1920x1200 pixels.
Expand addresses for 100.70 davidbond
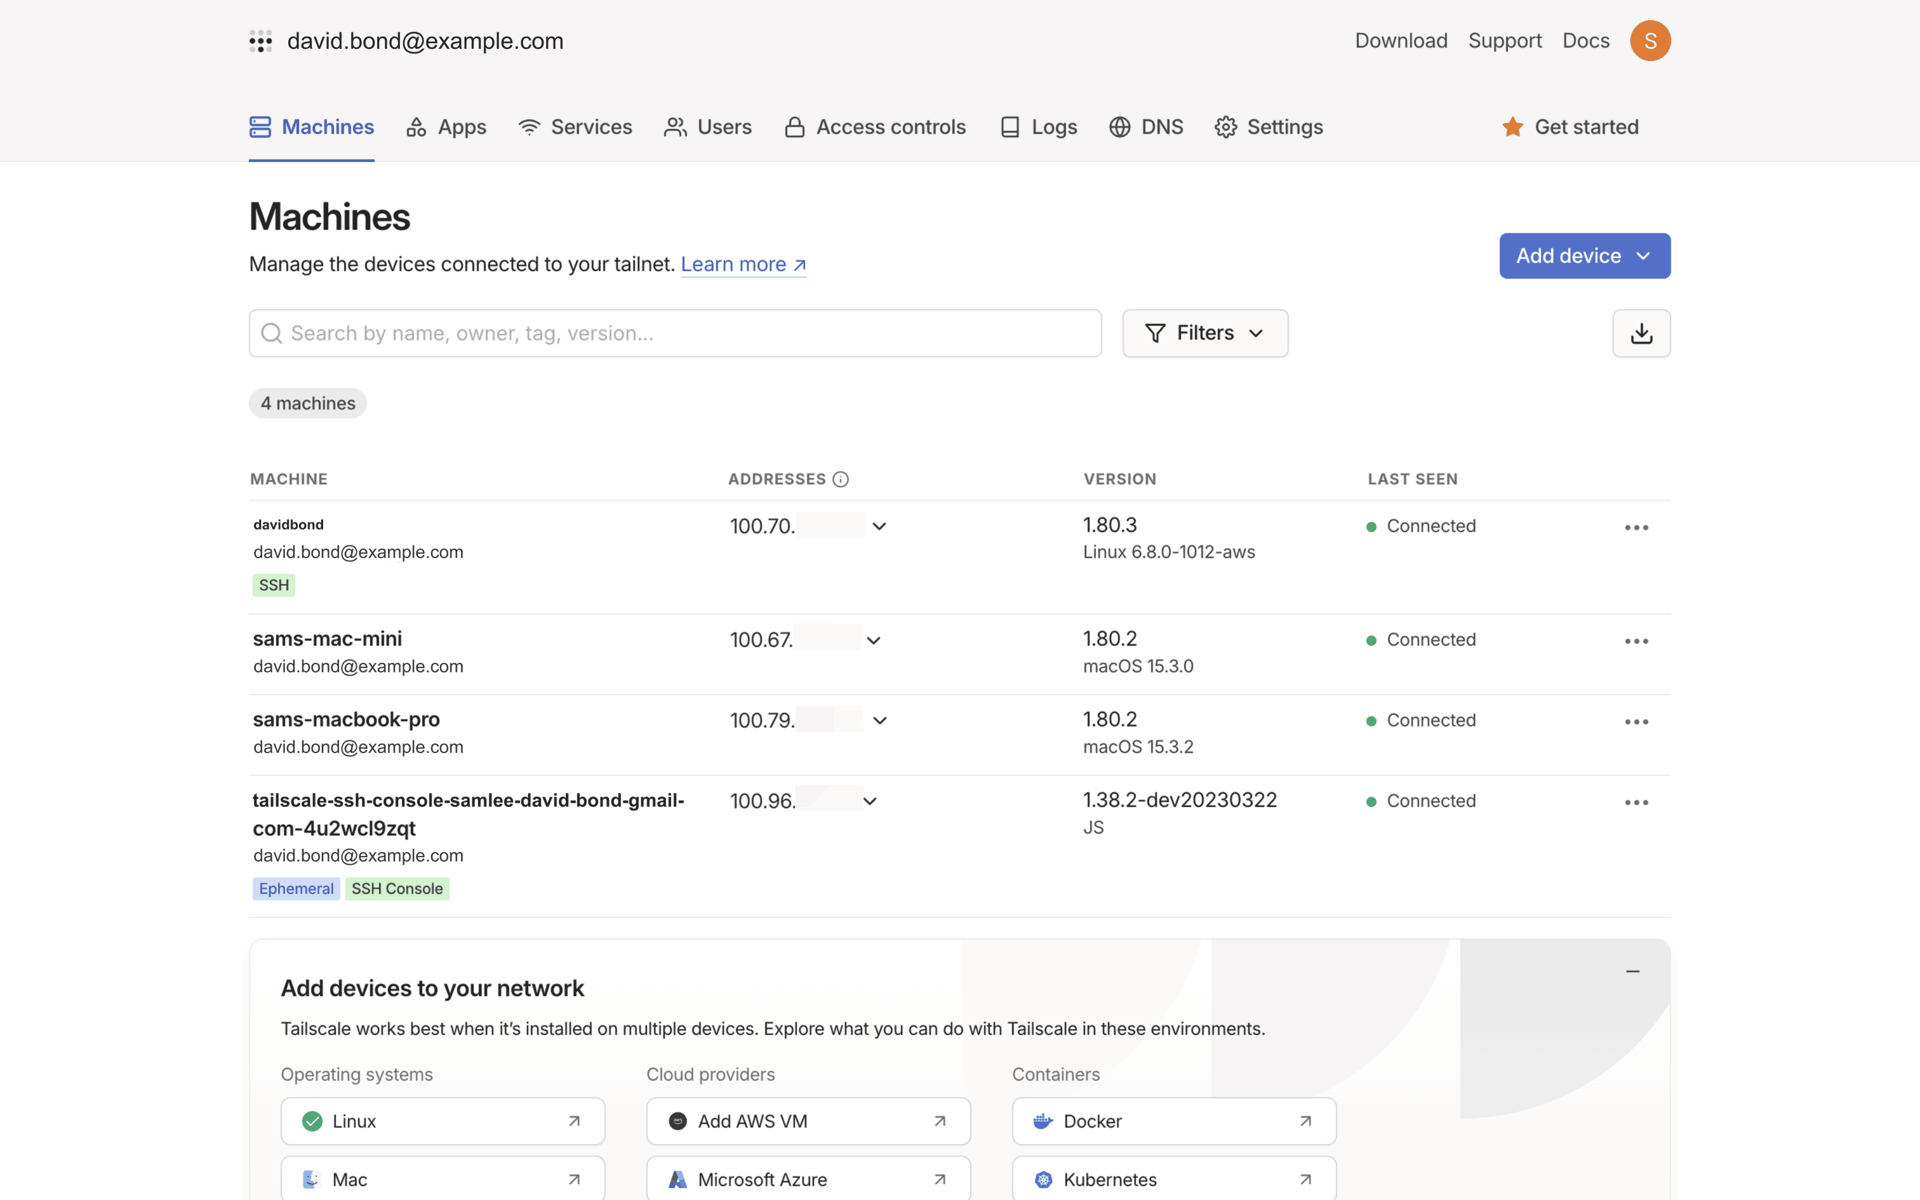[879, 526]
